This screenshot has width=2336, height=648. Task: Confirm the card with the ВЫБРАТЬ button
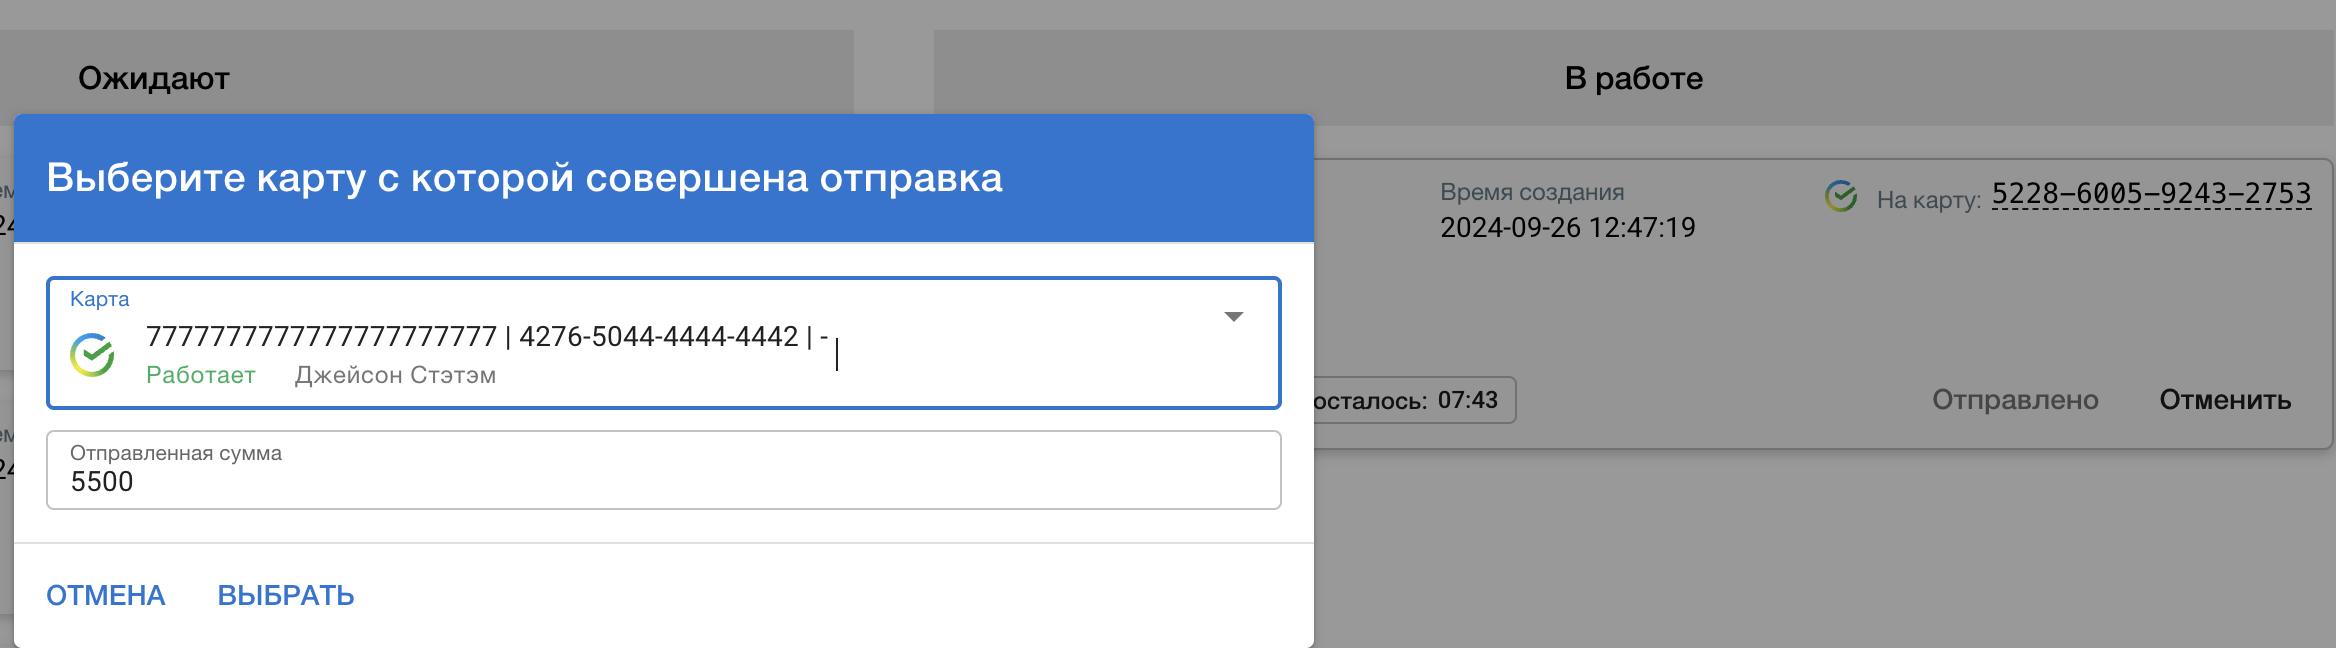pos(286,595)
